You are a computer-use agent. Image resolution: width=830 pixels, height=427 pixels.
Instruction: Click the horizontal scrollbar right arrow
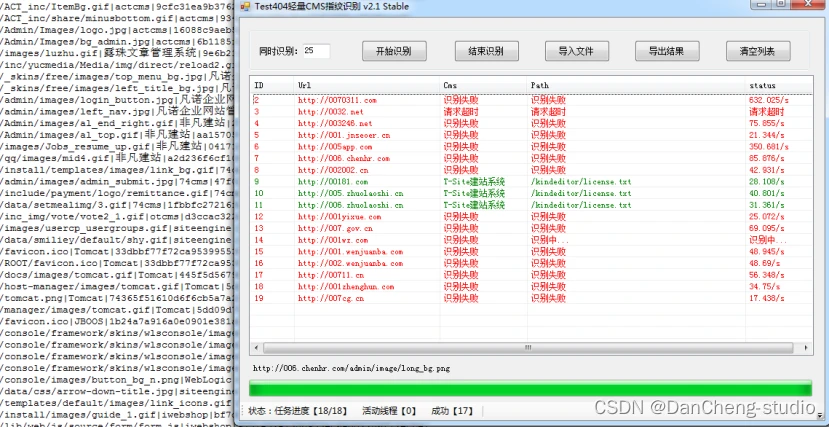click(808, 349)
